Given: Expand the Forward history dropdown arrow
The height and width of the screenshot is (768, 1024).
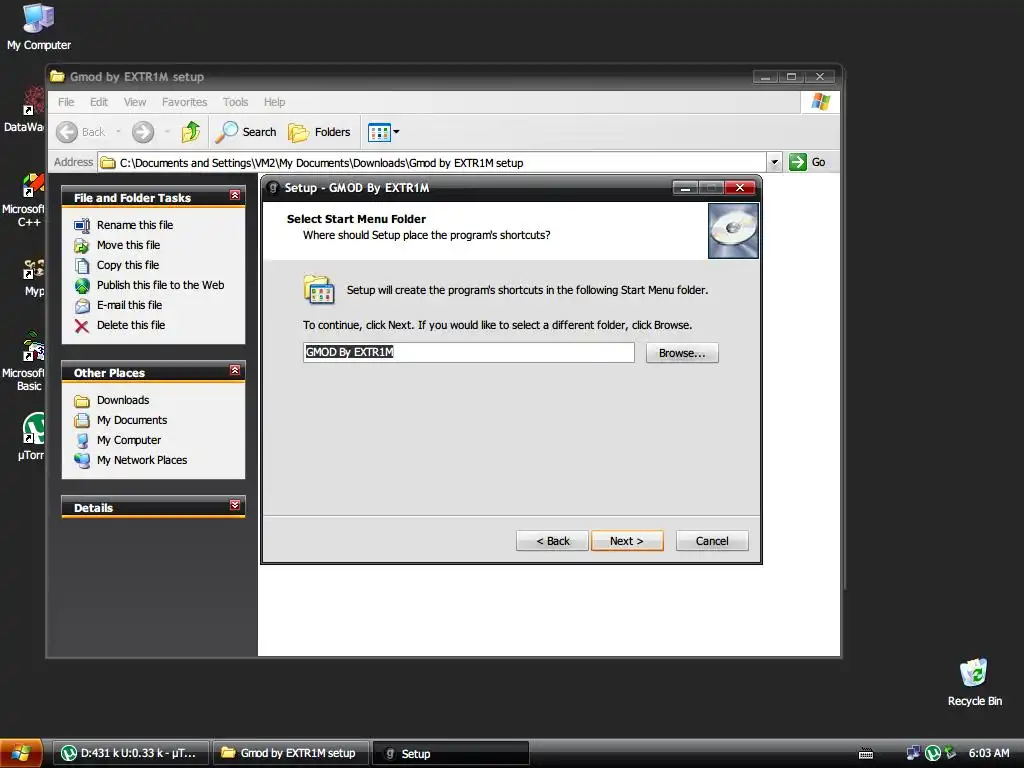Looking at the screenshot, I should (x=167, y=132).
